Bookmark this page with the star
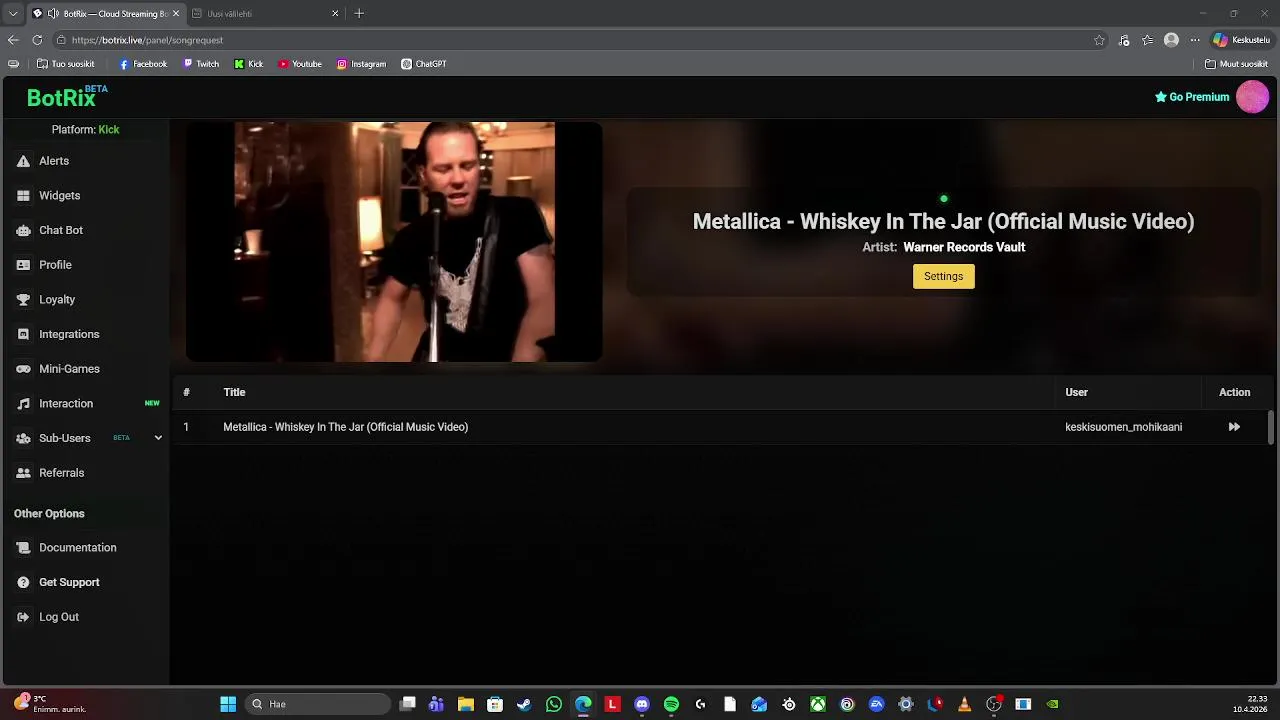The height and width of the screenshot is (720, 1280). coord(1099,40)
